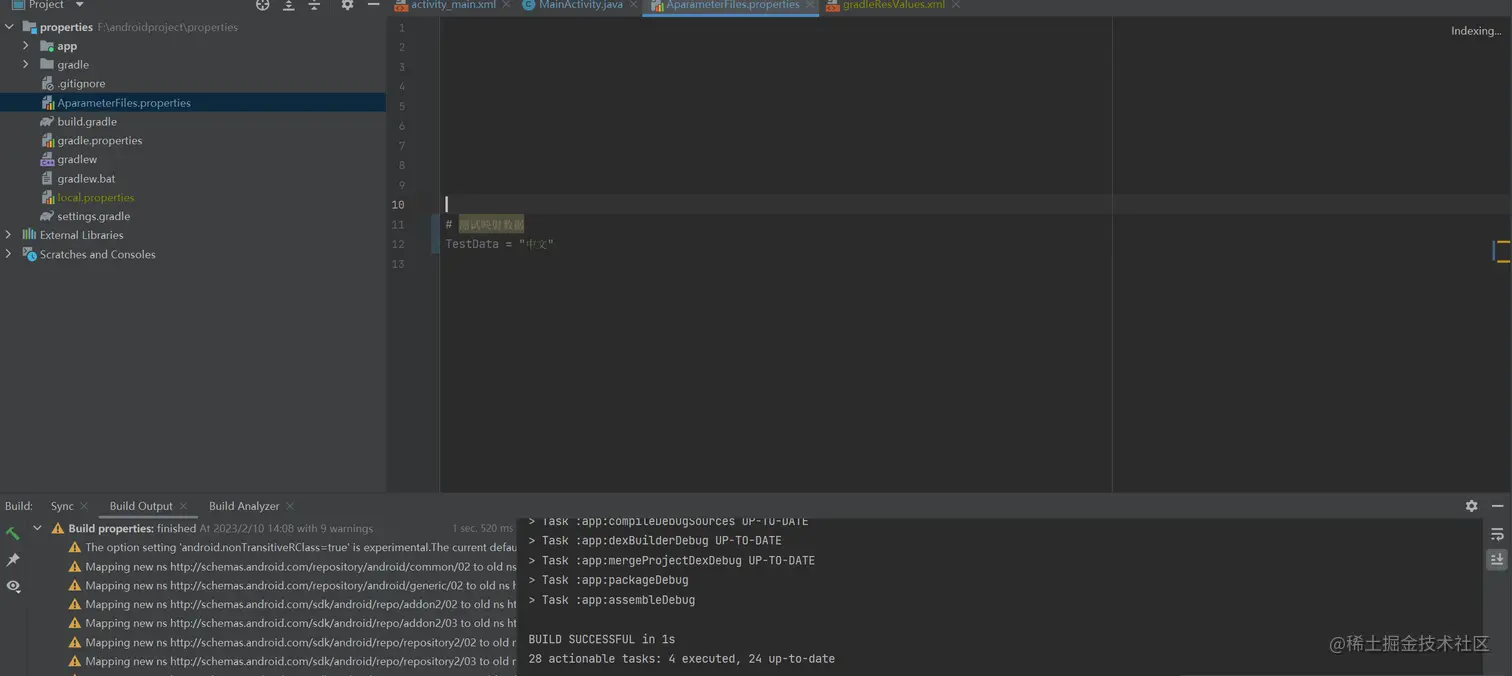Click the comment on editor line 11
The width and height of the screenshot is (1512, 676).
tap(485, 225)
